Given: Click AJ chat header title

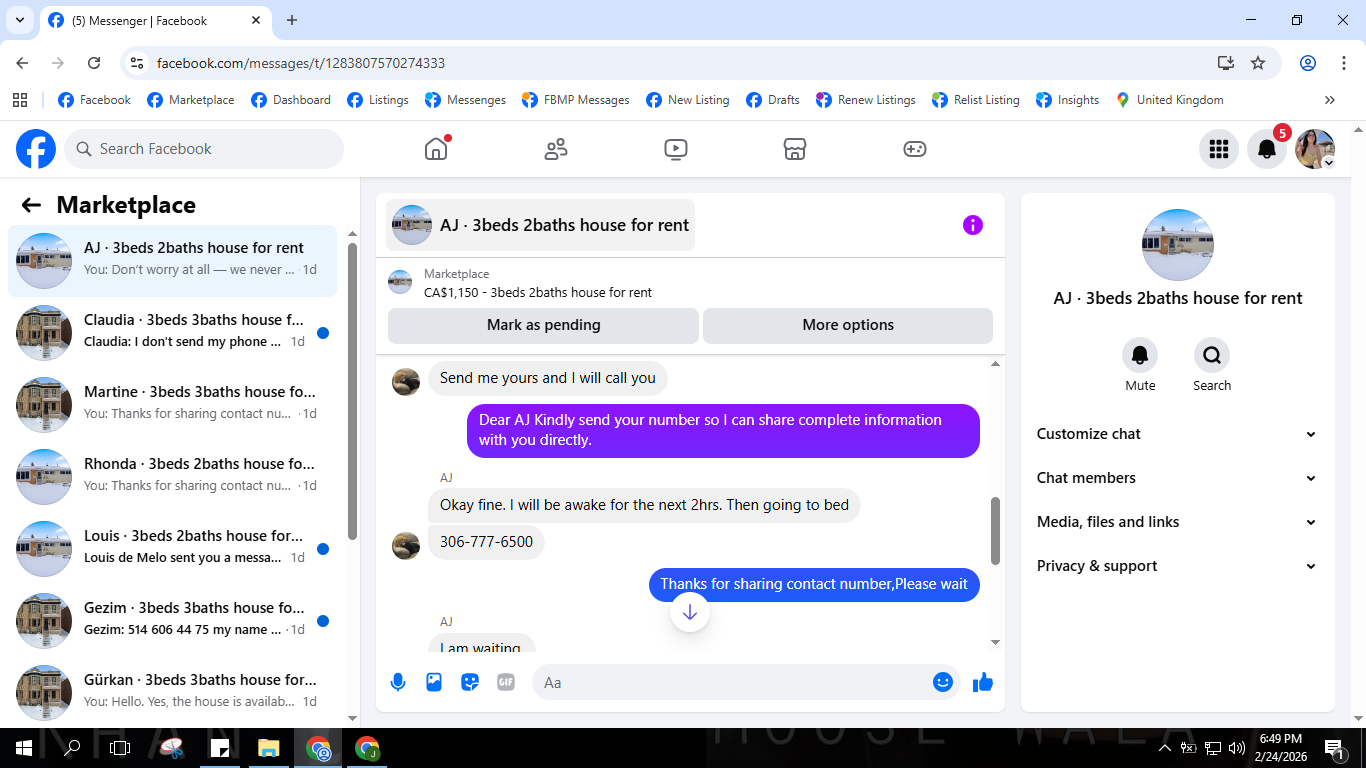Looking at the screenshot, I should (x=564, y=225).
